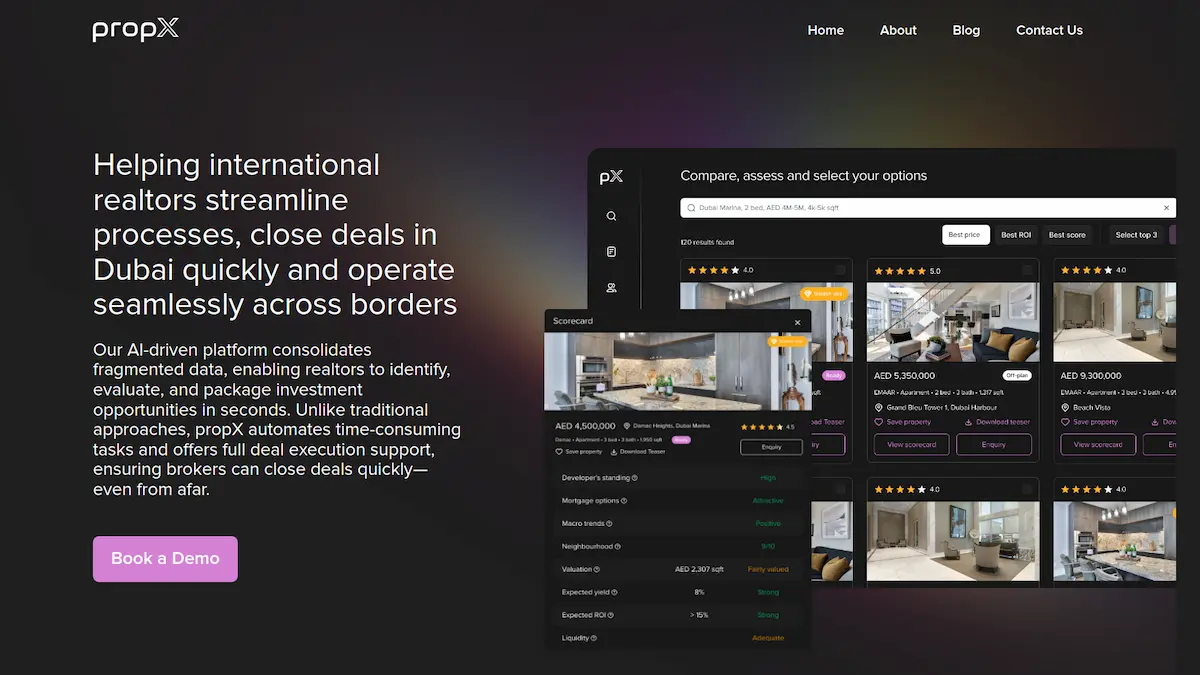Open the Beach Vista property photo
Image resolution: width=1200 pixels, height=675 pixels.
pyautogui.click(x=1114, y=322)
